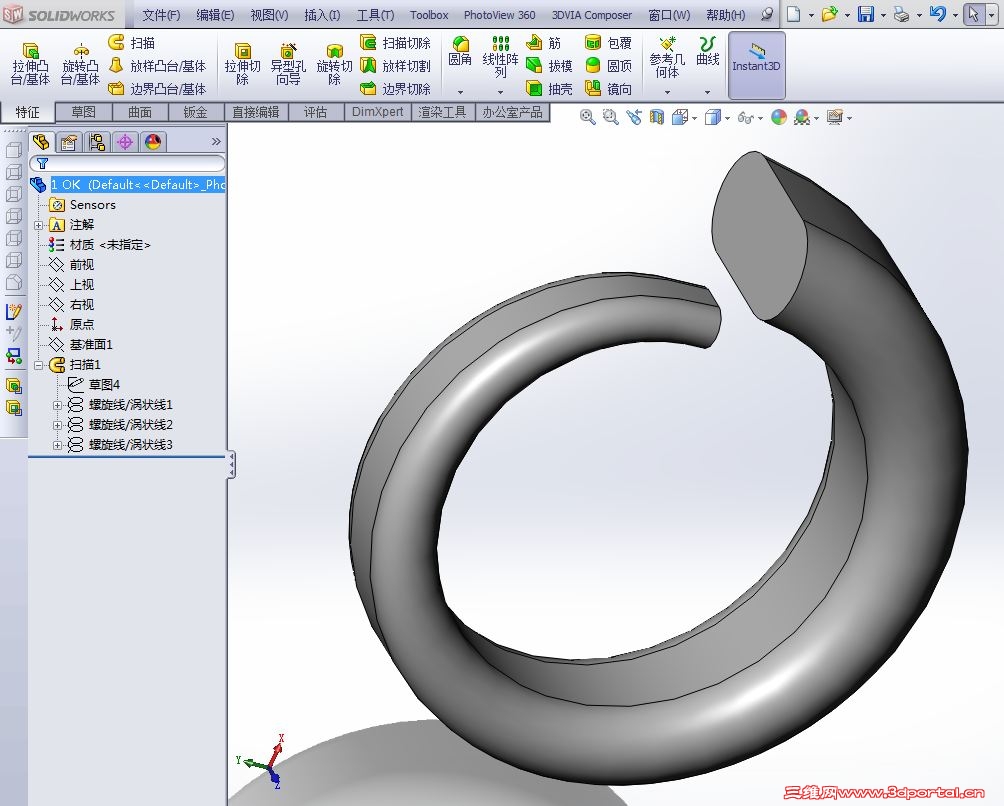Click the 边界切除 boundary cut tool
Screen dimensions: 1004x806
(395, 89)
